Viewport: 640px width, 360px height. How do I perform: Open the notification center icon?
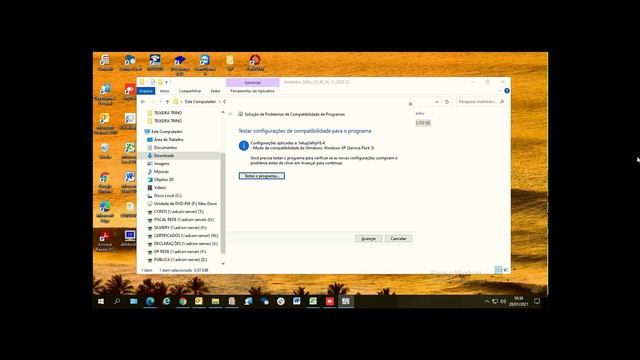click(x=537, y=301)
